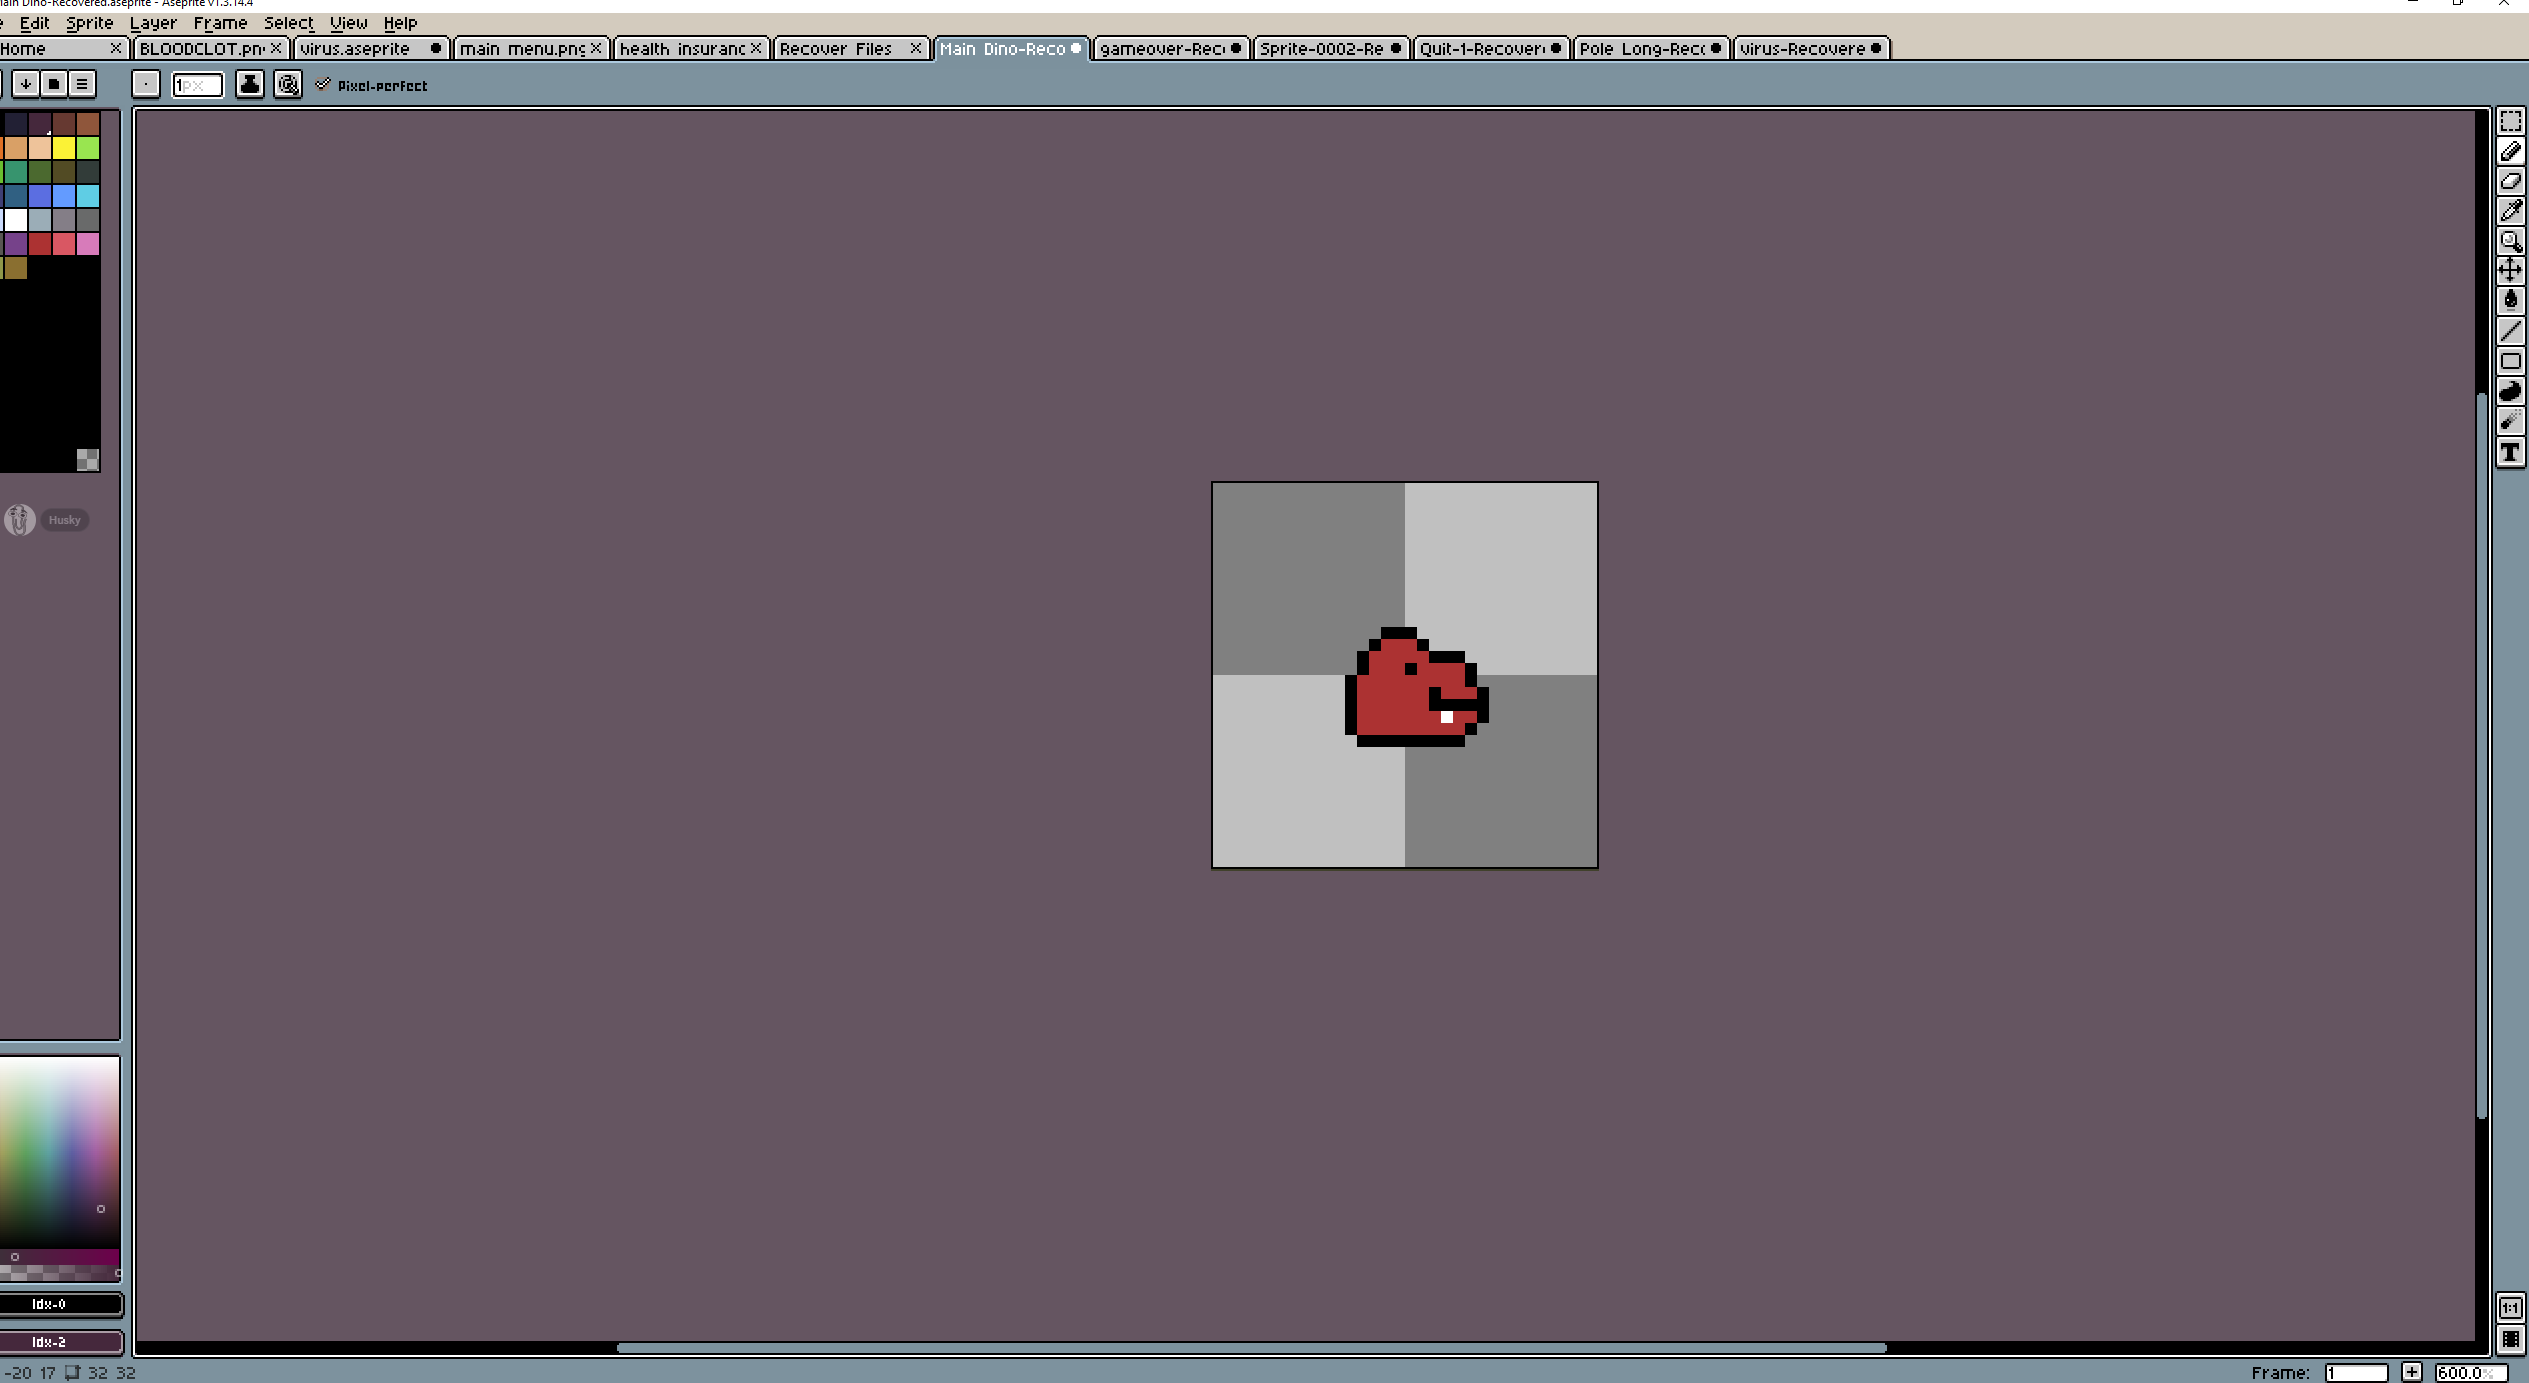Open the palette options menu button
This screenshot has height=1383, width=2529.
click(x=82, y=84)
